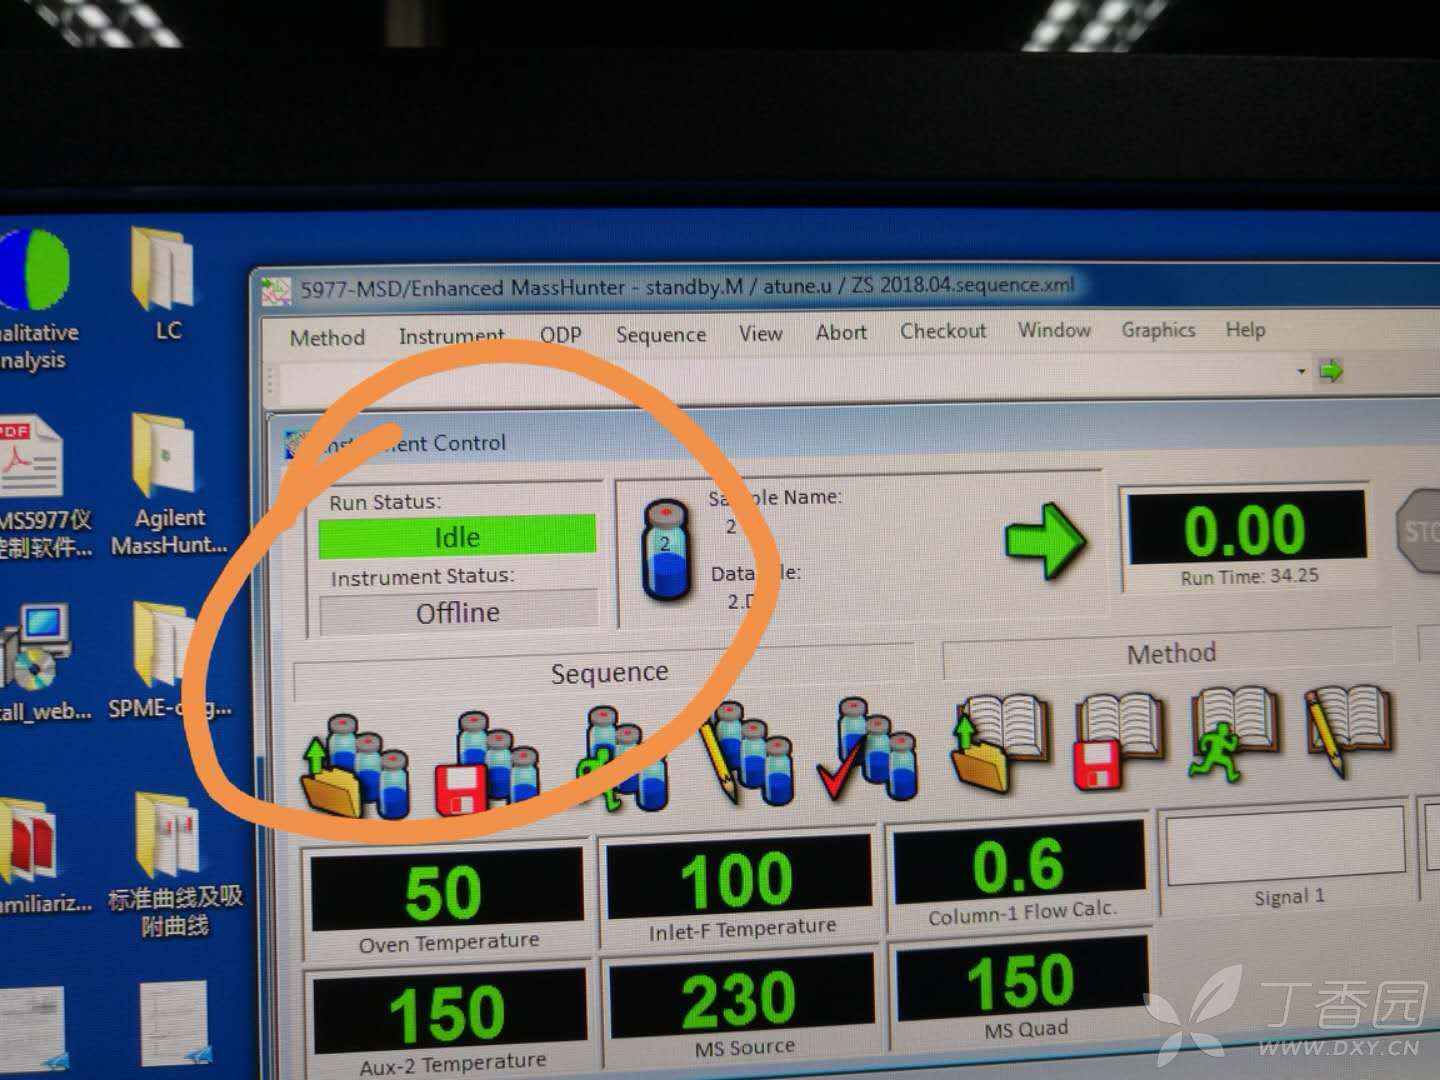Click the Run Sequence running-man vials icon
Screen dimensions: 1440x1080
tap(623, 757)
